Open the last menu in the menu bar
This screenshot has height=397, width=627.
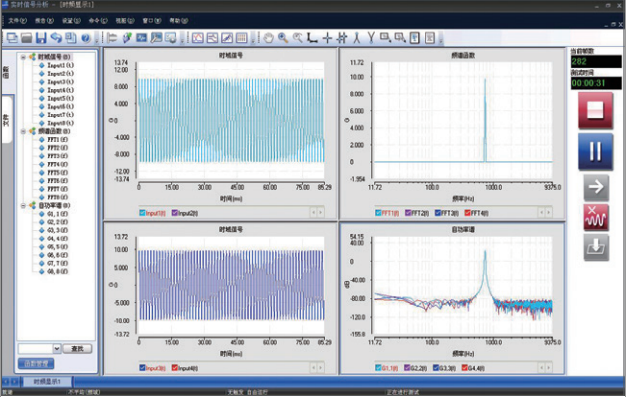click(x=178, y=20)
